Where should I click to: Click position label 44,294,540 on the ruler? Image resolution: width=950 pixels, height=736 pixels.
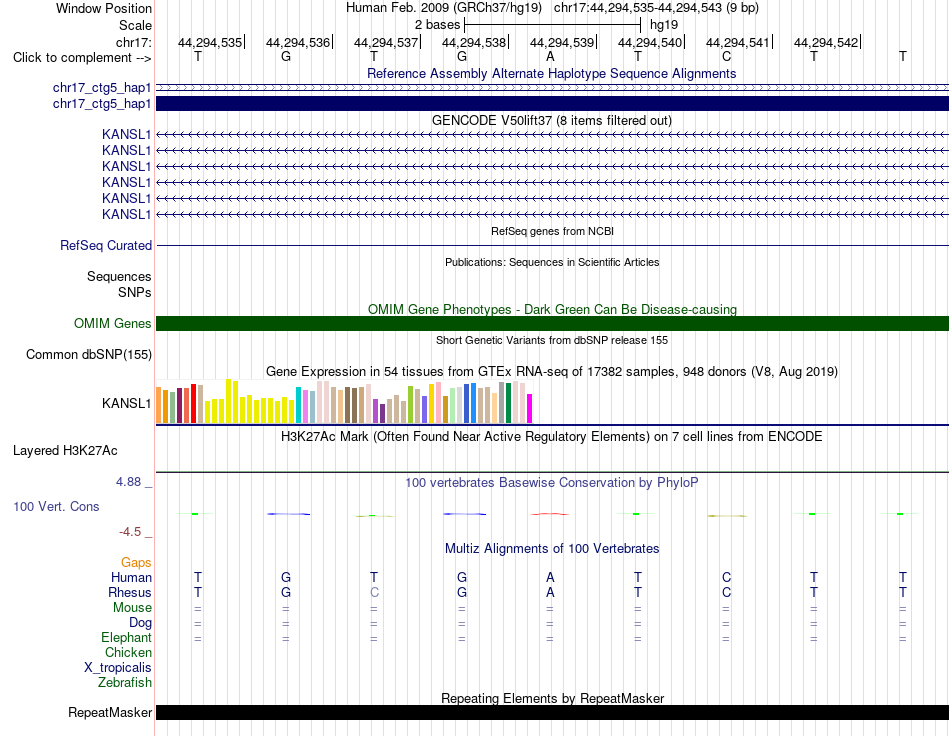point(649,42)
